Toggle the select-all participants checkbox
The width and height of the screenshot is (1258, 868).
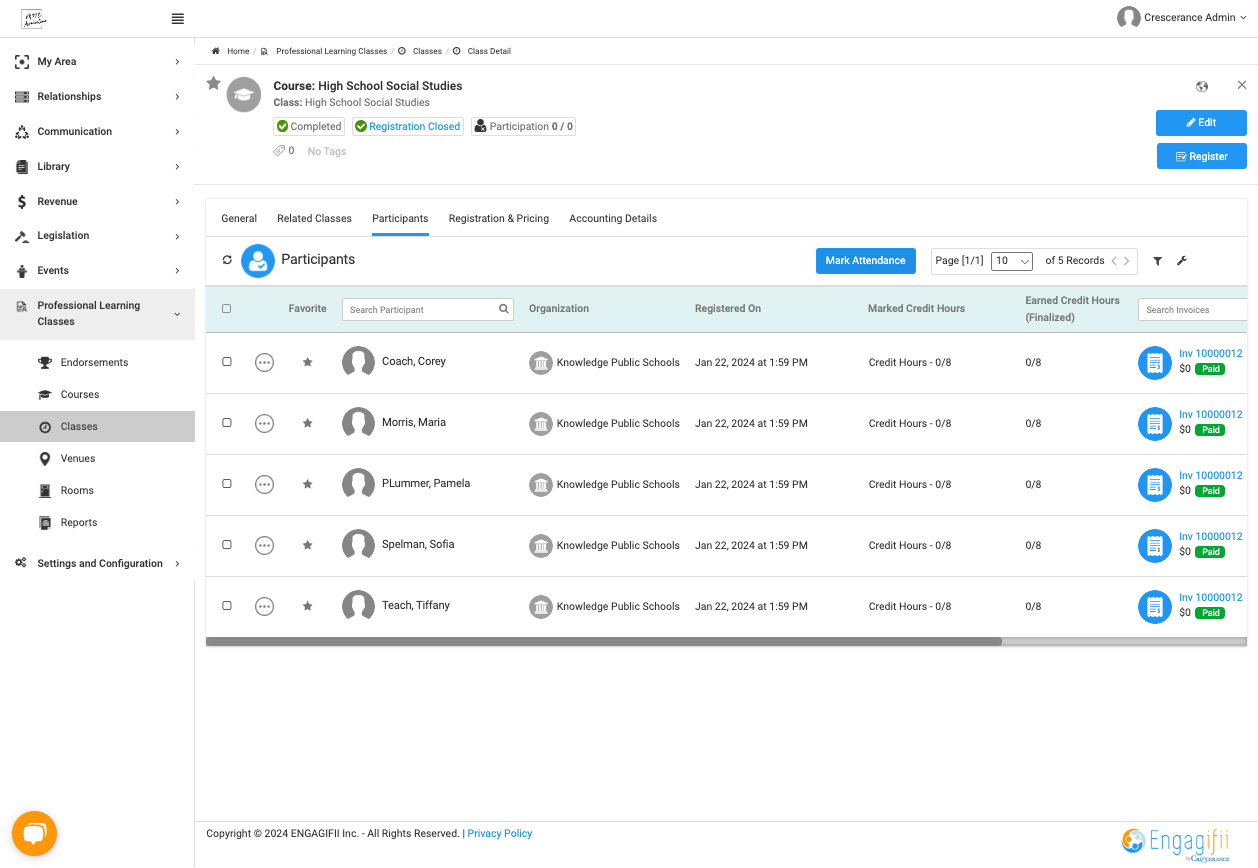pos(226,309)
